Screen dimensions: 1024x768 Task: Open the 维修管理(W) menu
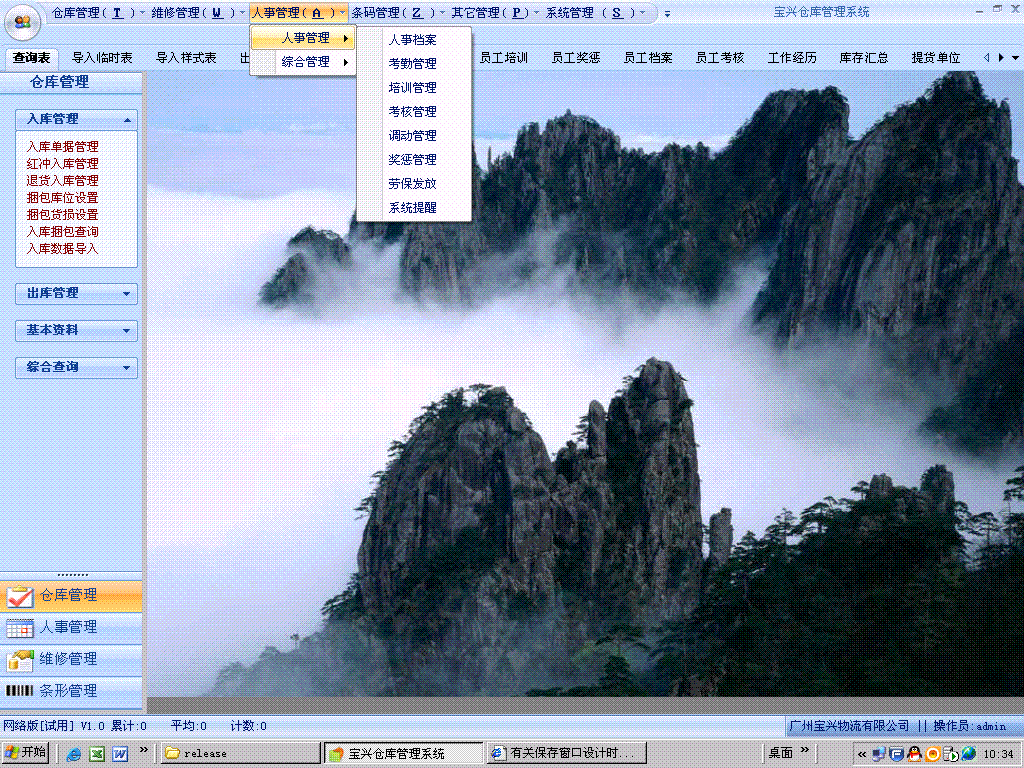[x=197, y=13]
